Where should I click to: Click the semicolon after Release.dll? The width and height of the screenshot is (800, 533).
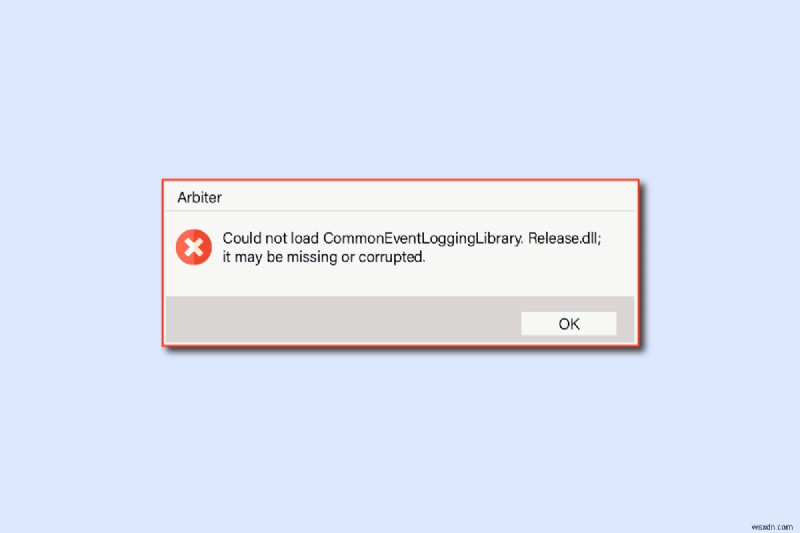(599, 240)
